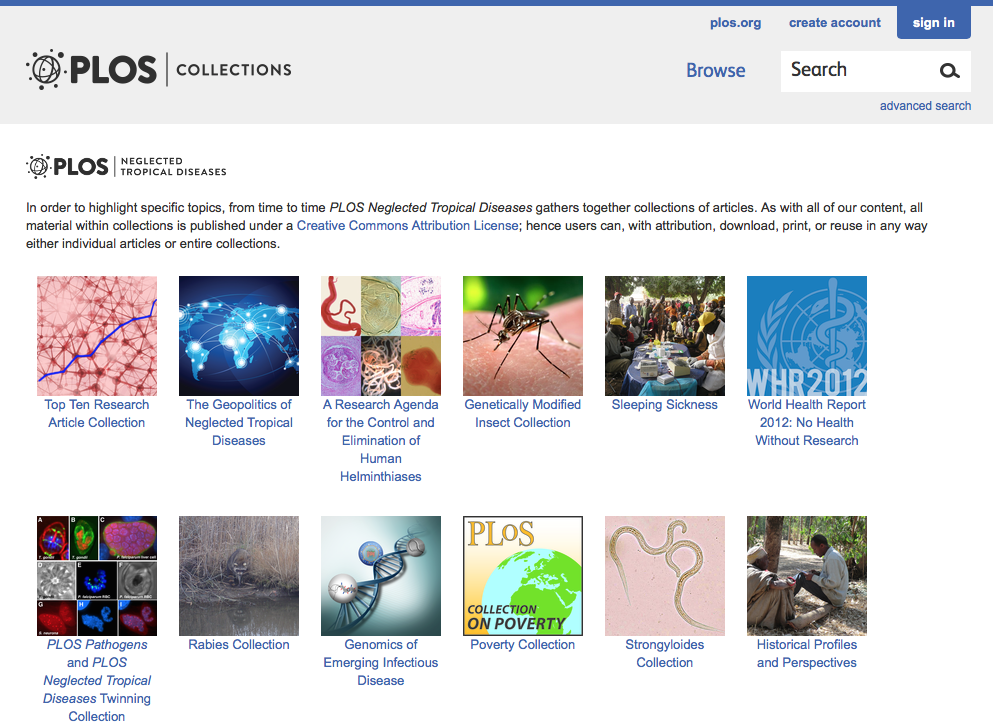Click the Poverty Collection link
The height and width of the screenshot is (725, 993).
coord(522,645)
